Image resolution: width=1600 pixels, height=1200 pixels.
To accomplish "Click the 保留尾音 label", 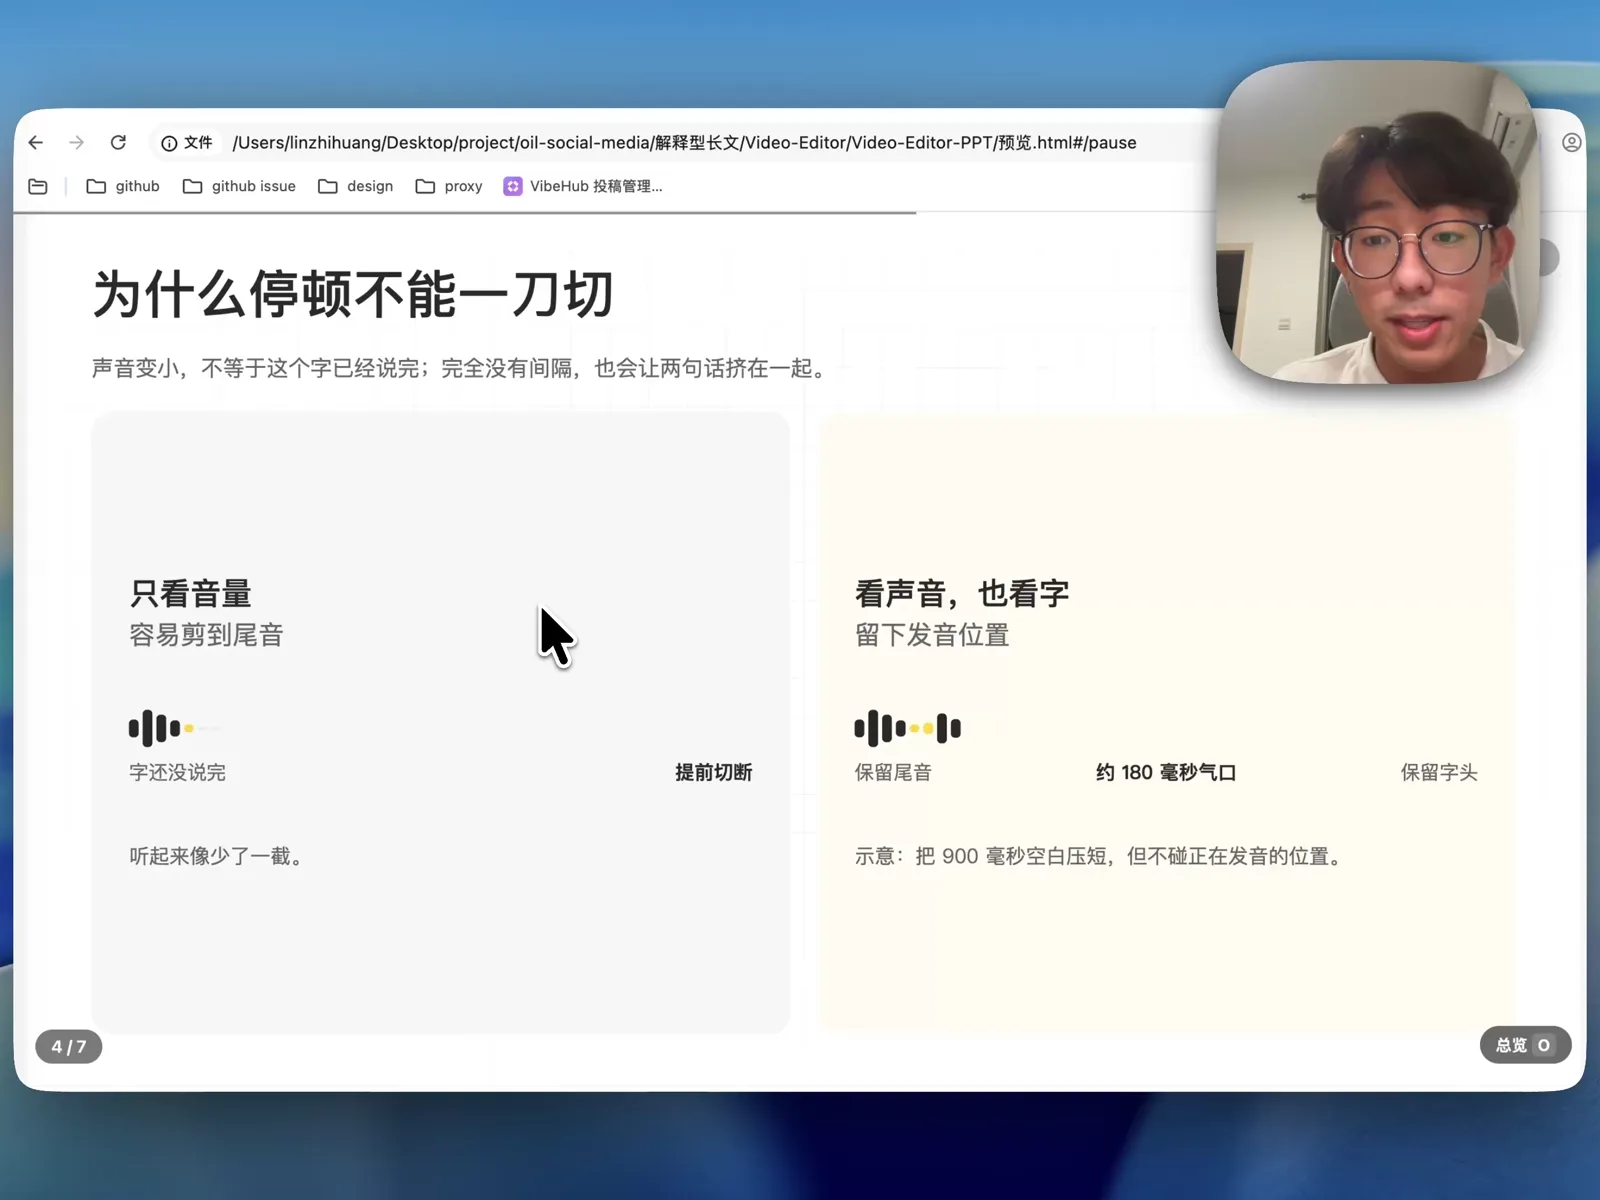I will point(893,772).
